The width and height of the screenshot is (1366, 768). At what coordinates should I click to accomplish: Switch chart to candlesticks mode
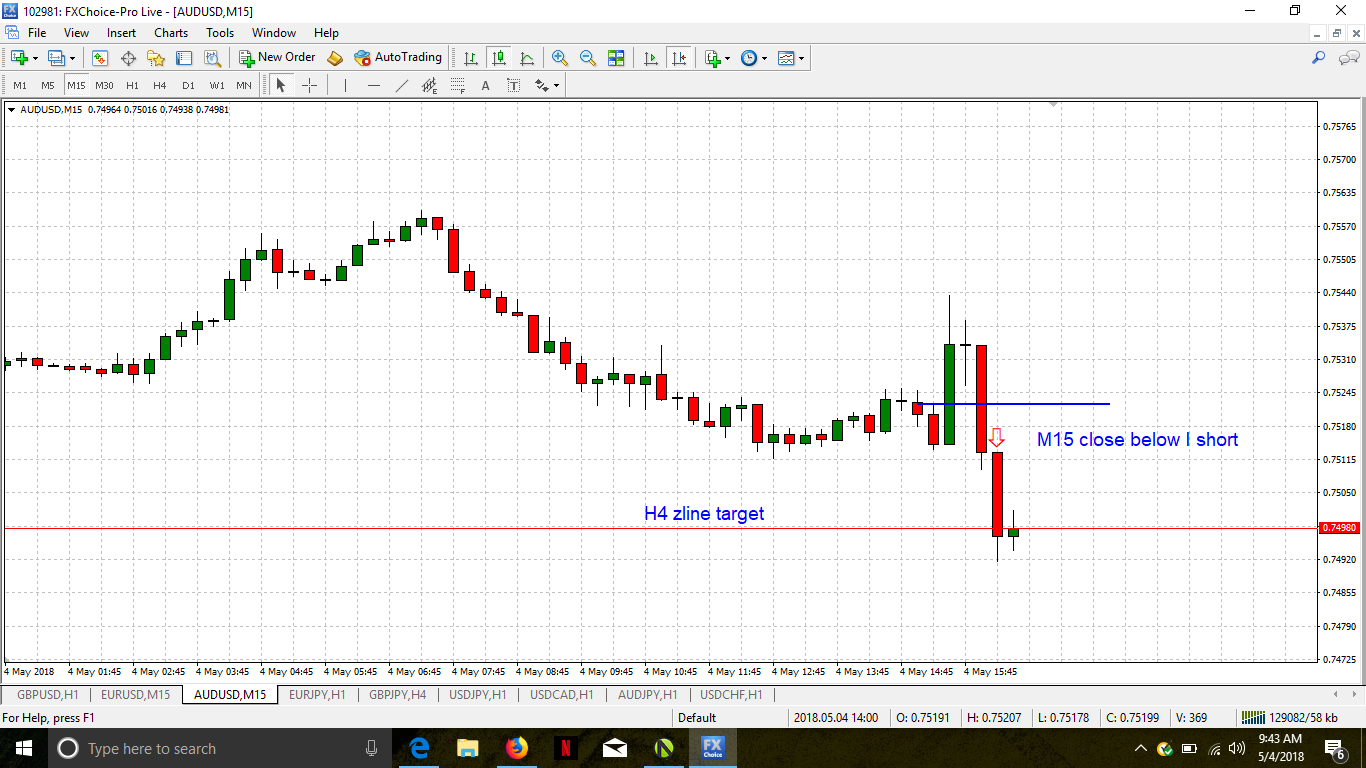coord(498,58)
